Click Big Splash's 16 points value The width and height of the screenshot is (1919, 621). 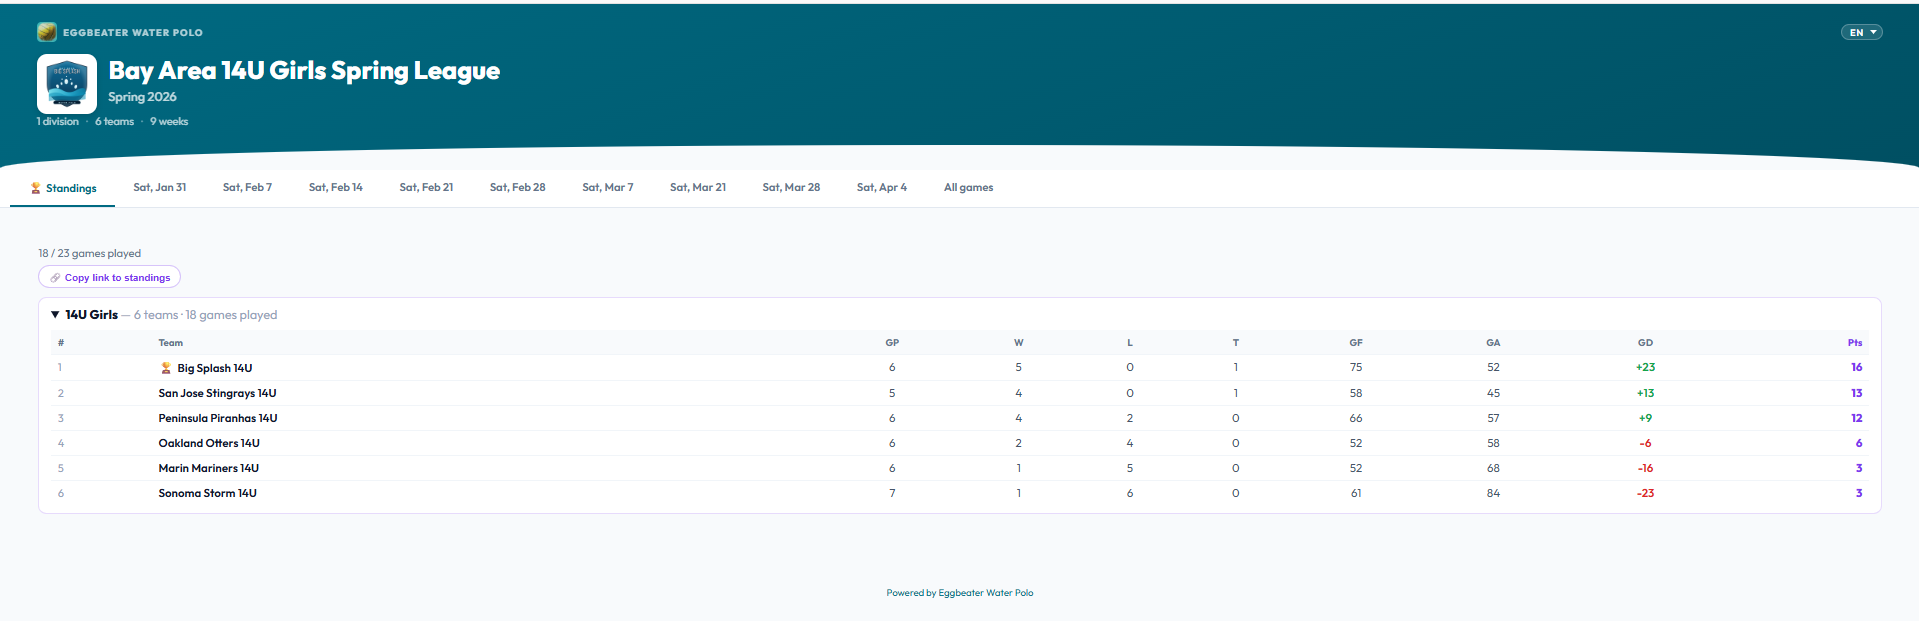(1856, 367)
